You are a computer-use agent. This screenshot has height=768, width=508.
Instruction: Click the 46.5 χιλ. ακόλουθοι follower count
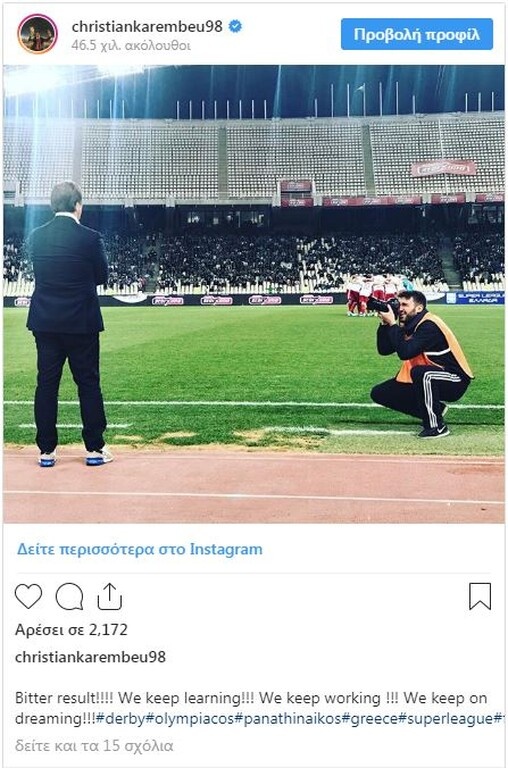[131, 46]
